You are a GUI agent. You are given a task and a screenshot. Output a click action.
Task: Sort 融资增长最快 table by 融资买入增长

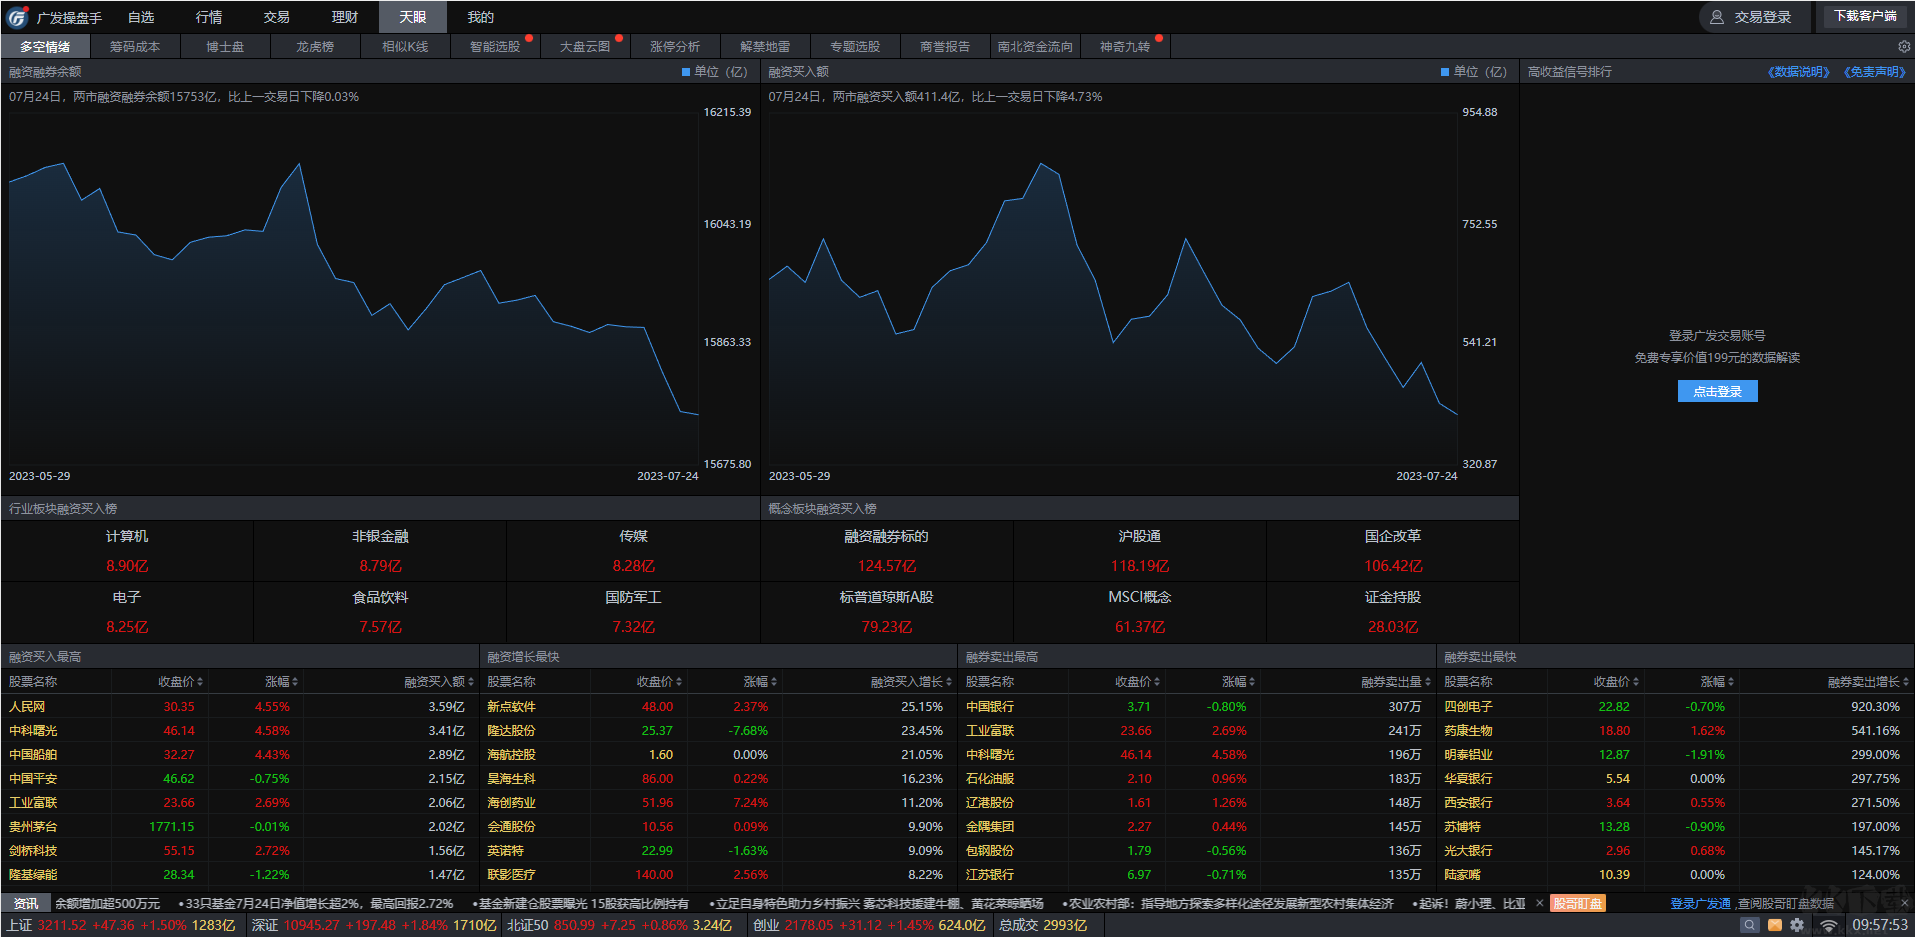910,682
